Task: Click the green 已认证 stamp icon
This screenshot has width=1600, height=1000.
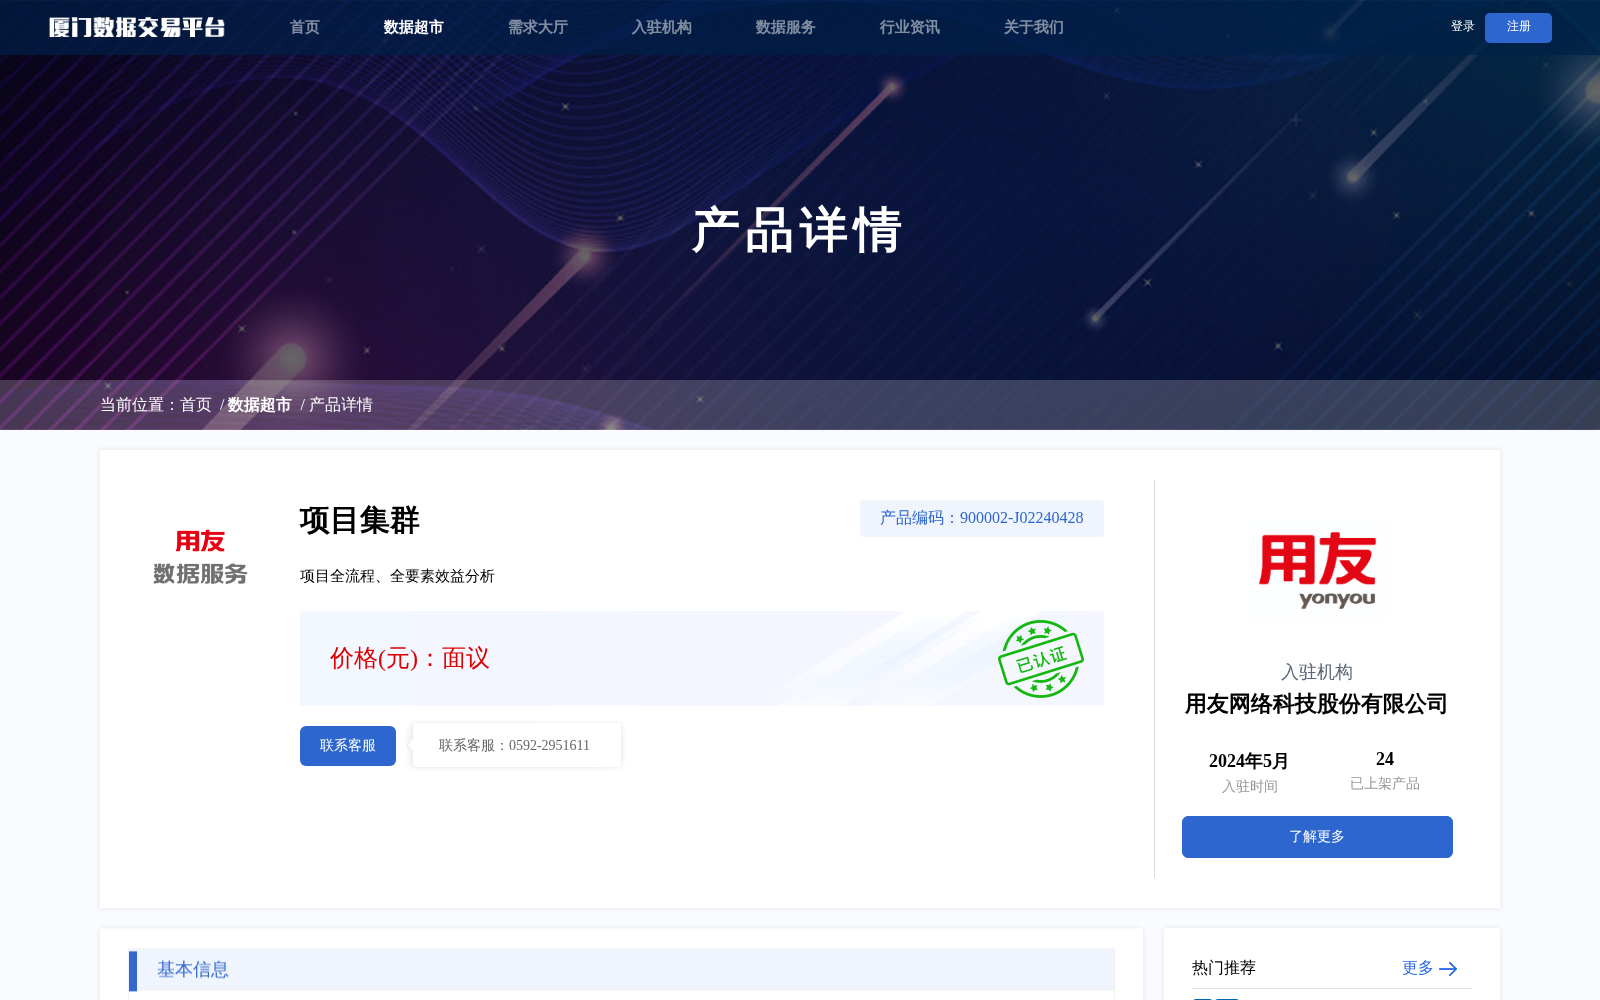Action: [x=1041, y=658]
